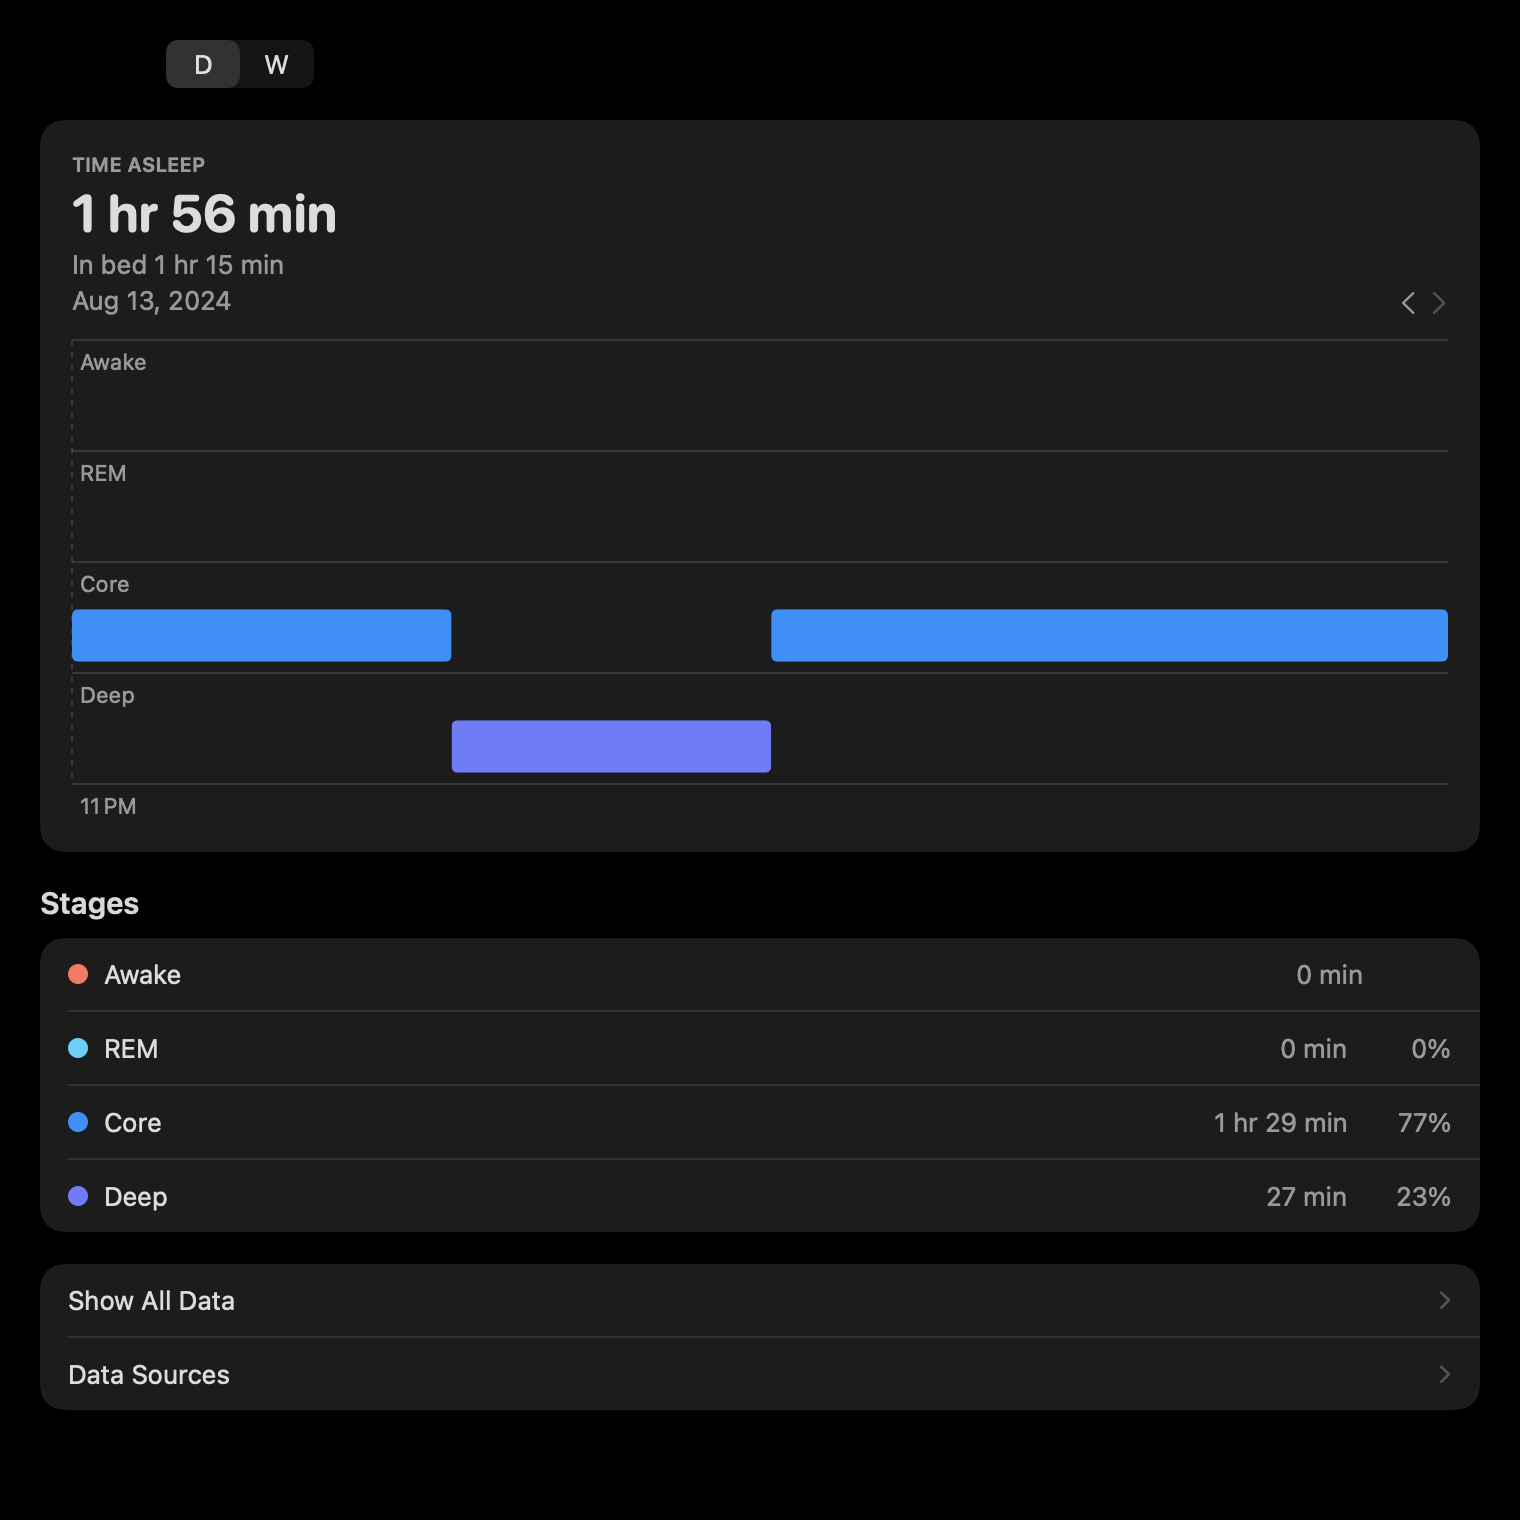Click the purple Deep color dot
Screen dimensions: 1520x1520
(x=78, y=1196)
